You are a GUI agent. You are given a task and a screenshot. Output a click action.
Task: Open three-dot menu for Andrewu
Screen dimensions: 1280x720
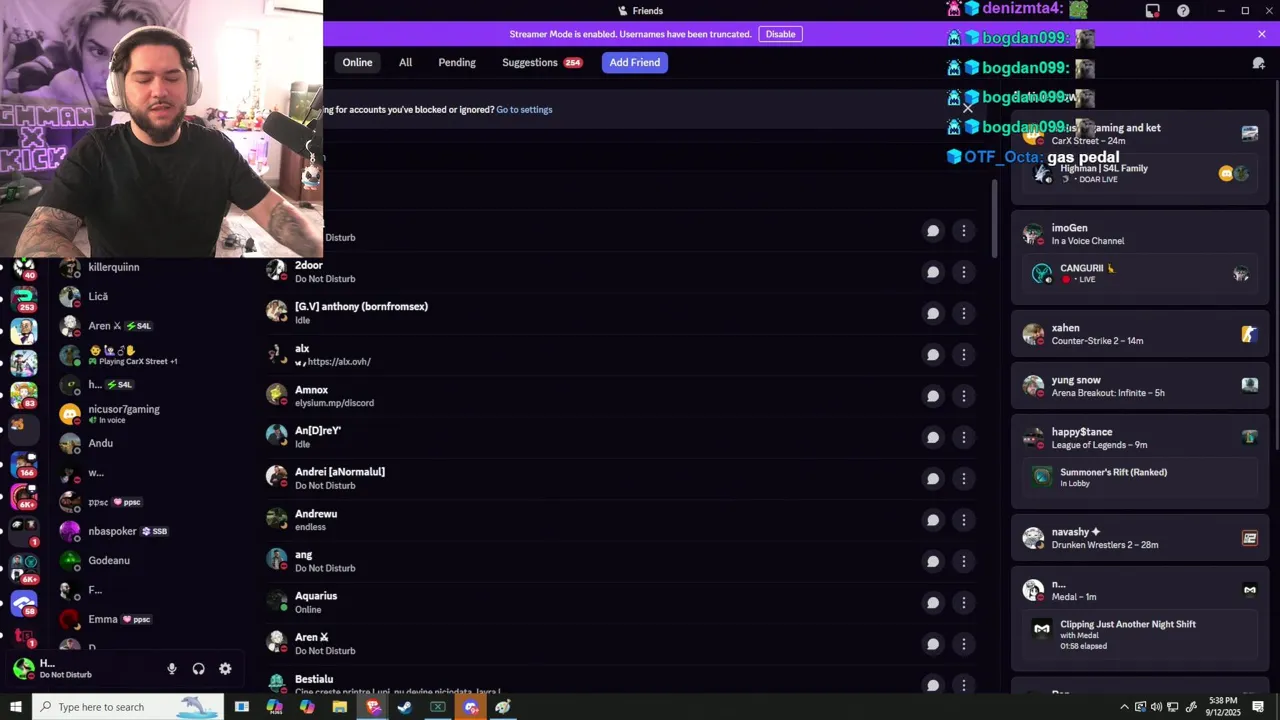964,520
